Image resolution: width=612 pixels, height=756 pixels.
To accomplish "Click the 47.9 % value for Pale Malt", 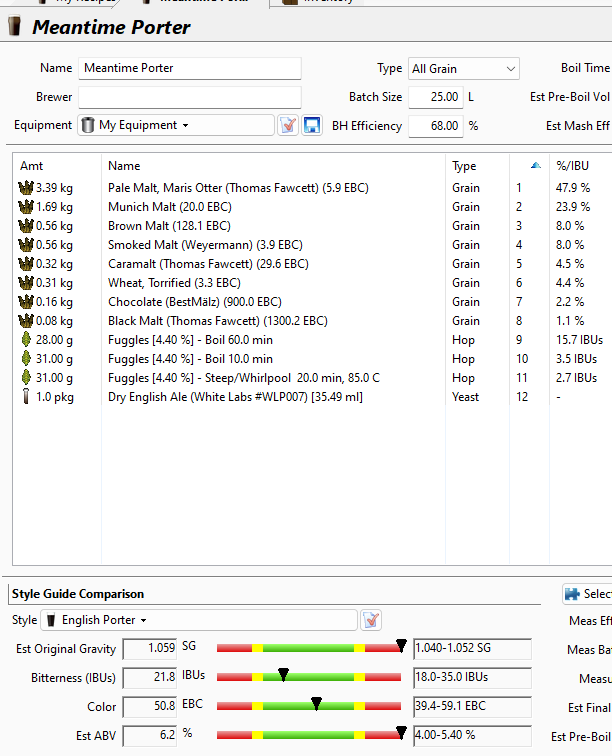I will click(572, 188).
